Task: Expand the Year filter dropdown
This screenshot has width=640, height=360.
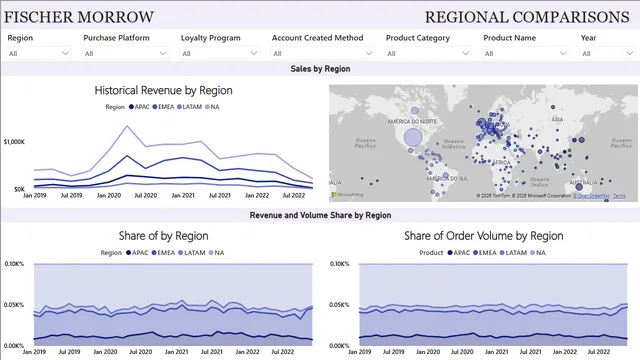Action: [x=607, y=53]
